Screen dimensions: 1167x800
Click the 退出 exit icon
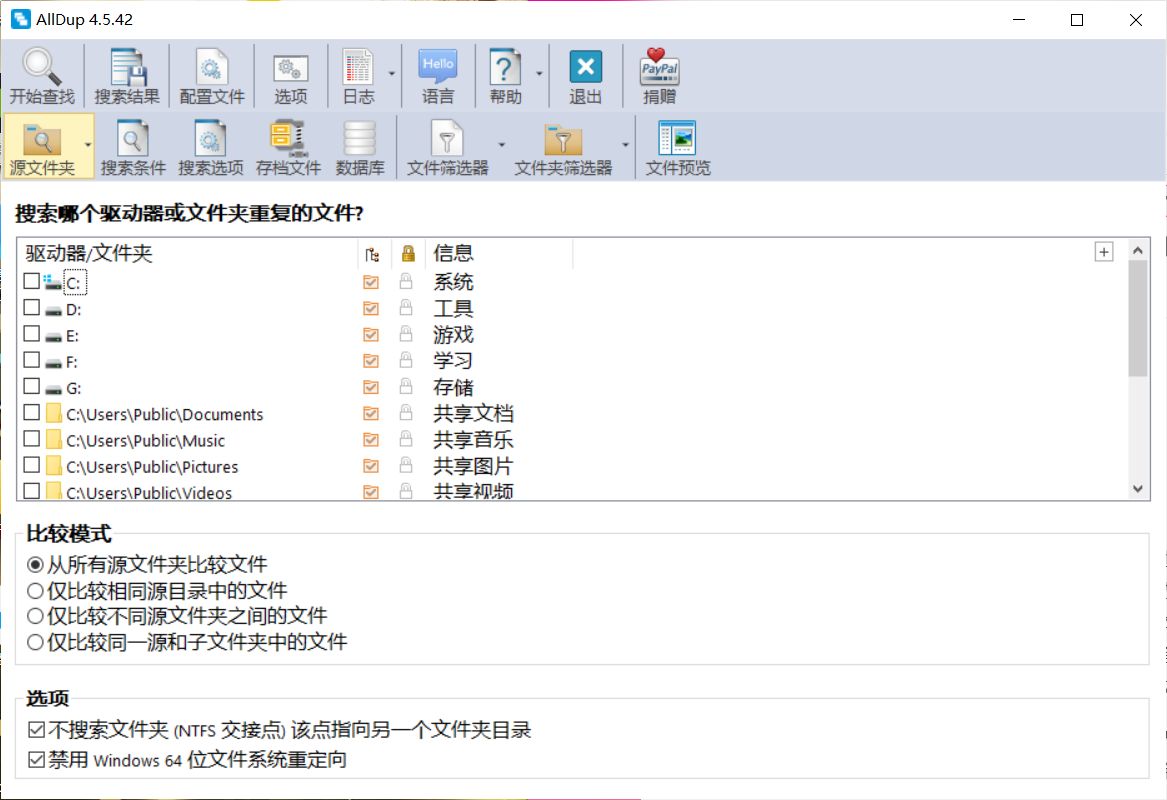[x=585, y=76]
